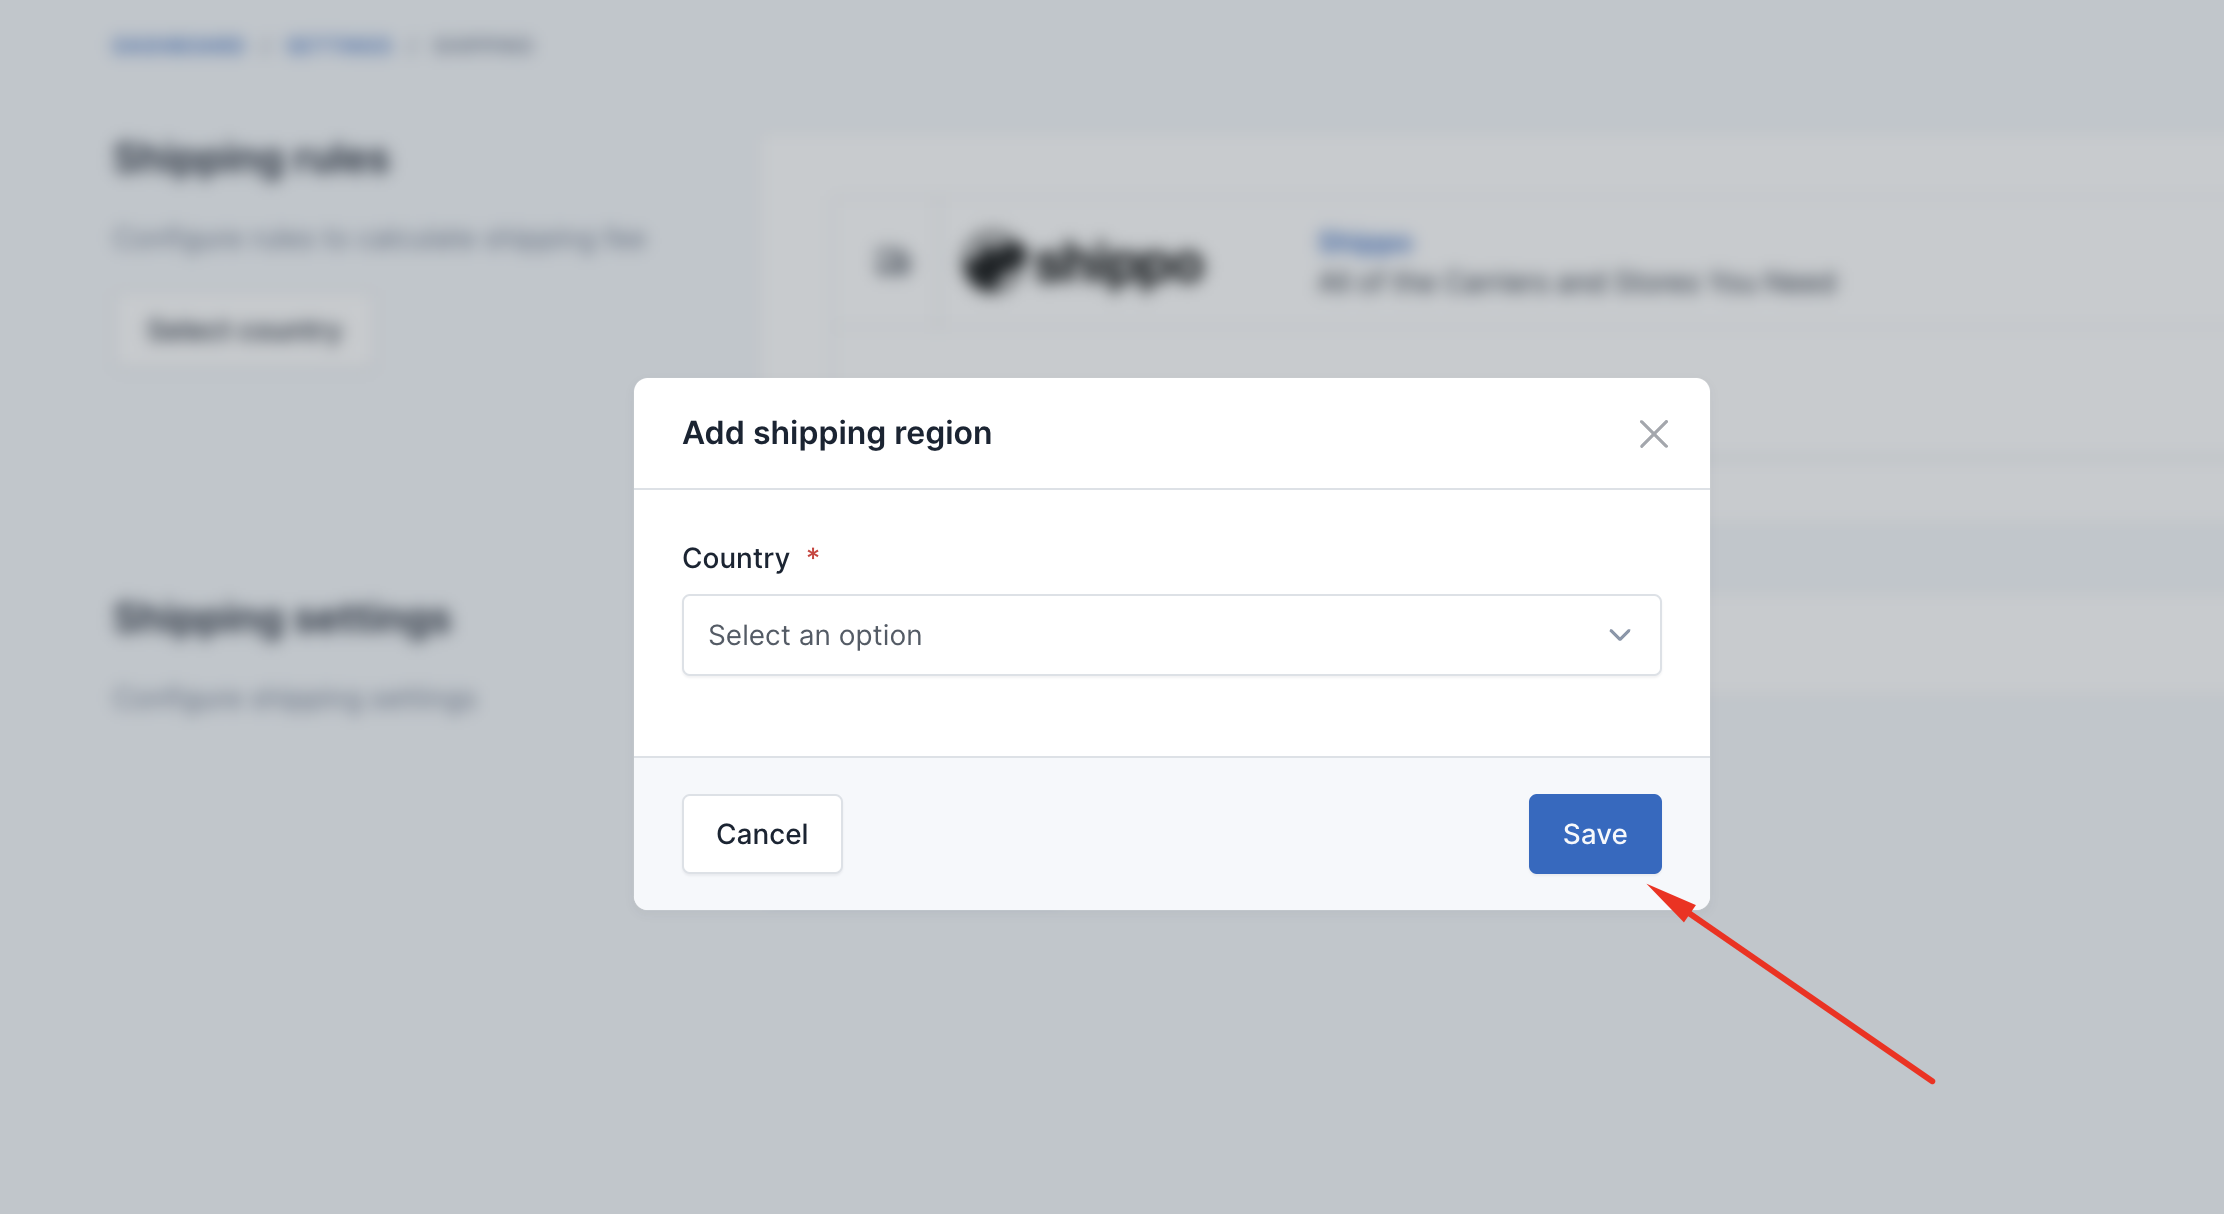Close the Add shipping region dialog
This screenshot has height=1214, width=2224.
point(1653,434)
